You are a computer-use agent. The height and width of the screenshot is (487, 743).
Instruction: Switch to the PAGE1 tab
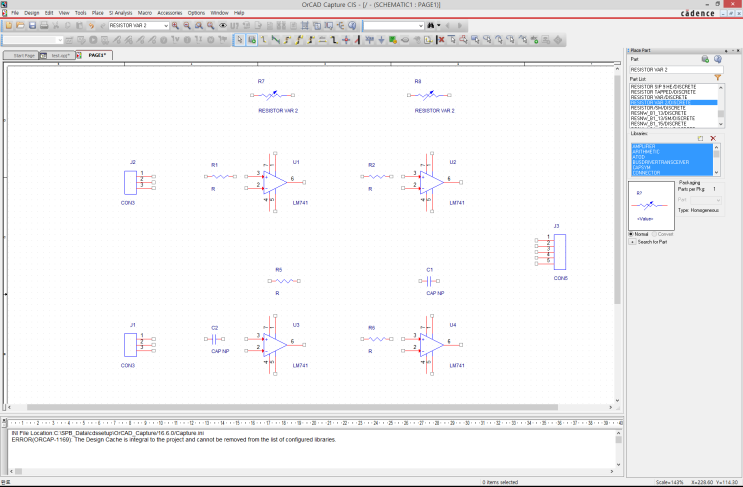[x=94, y=55]
